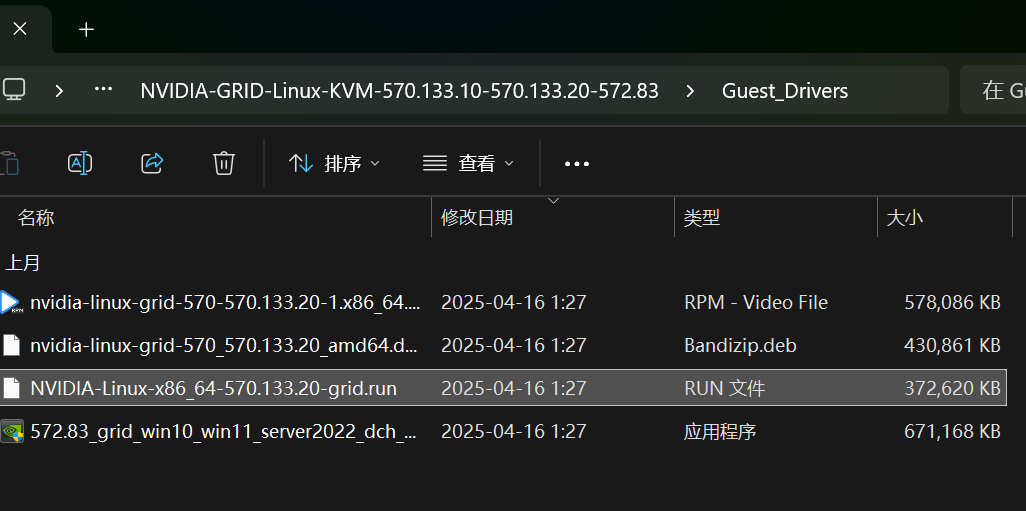The image size is (1026, 511).
Task: Click the 372,620 KB size value
Action: pyautogui.click(x=952, y=389)
